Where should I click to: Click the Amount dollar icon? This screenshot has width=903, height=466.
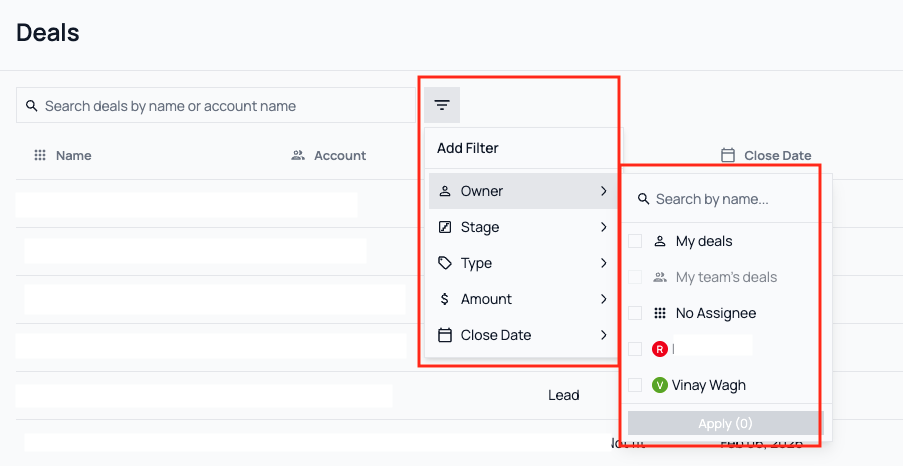tap(445, 299)
